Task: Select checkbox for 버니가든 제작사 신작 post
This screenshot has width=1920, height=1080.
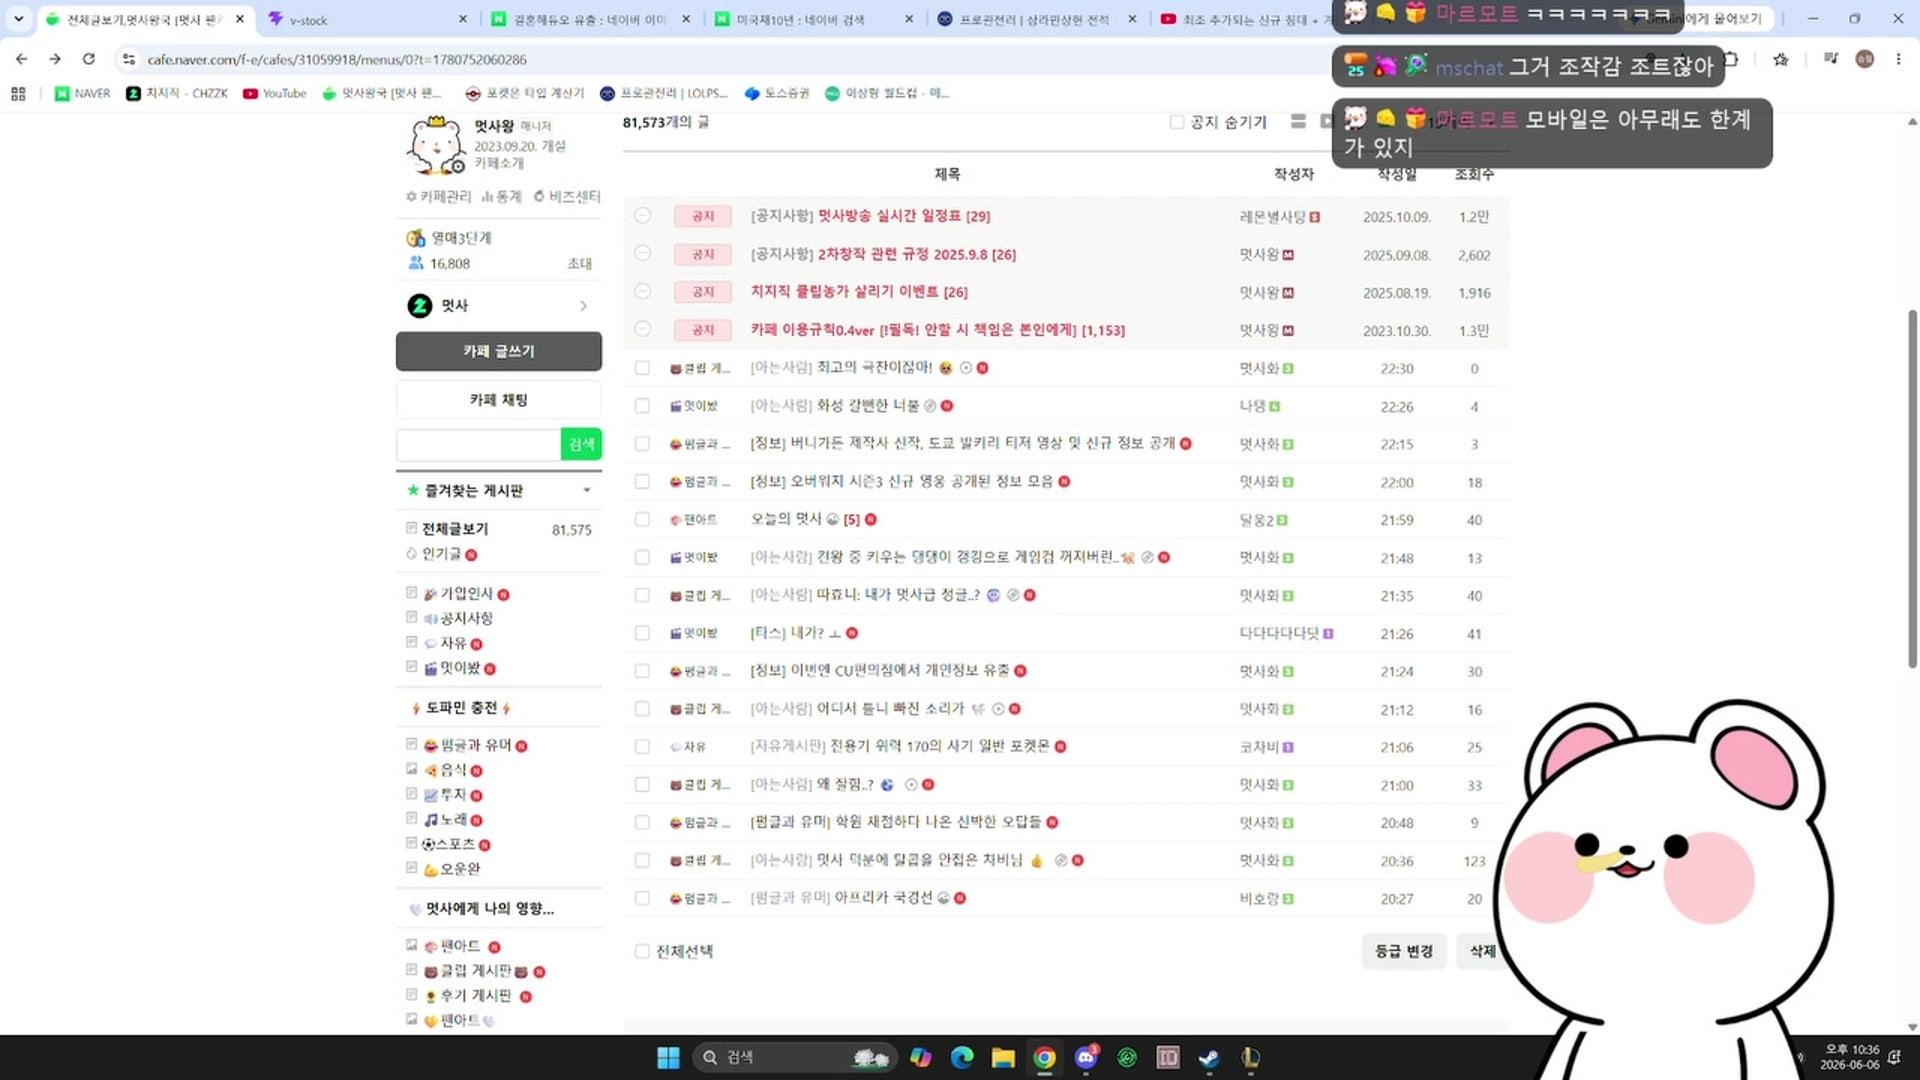Action: (x=642, y=444)
